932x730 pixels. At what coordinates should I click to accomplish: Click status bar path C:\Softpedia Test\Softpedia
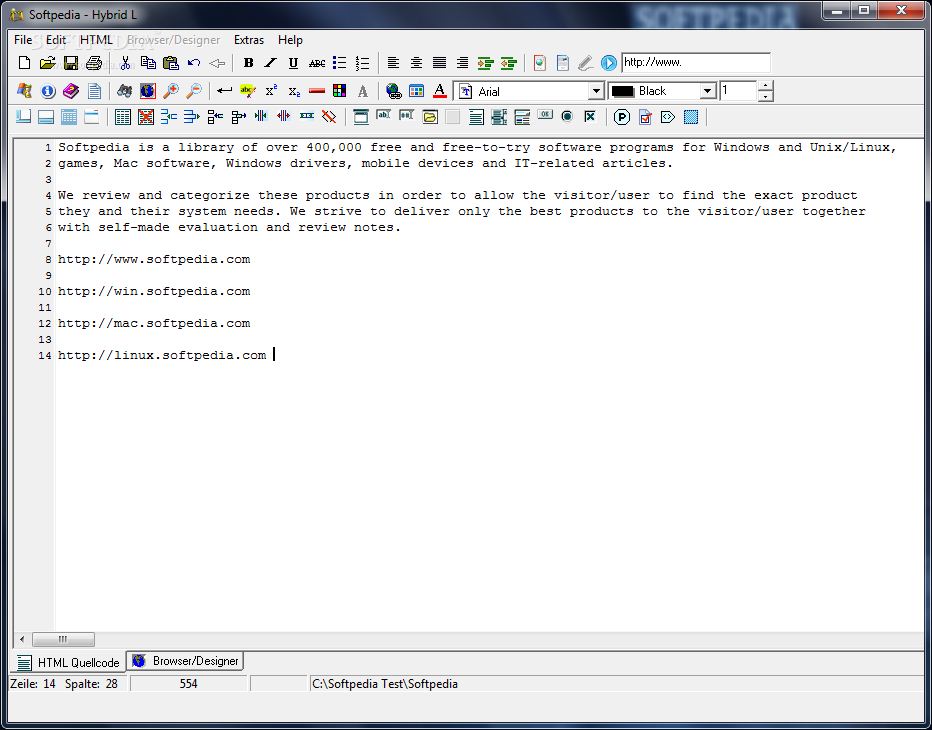pyautogui.click(x=385, y=684)
